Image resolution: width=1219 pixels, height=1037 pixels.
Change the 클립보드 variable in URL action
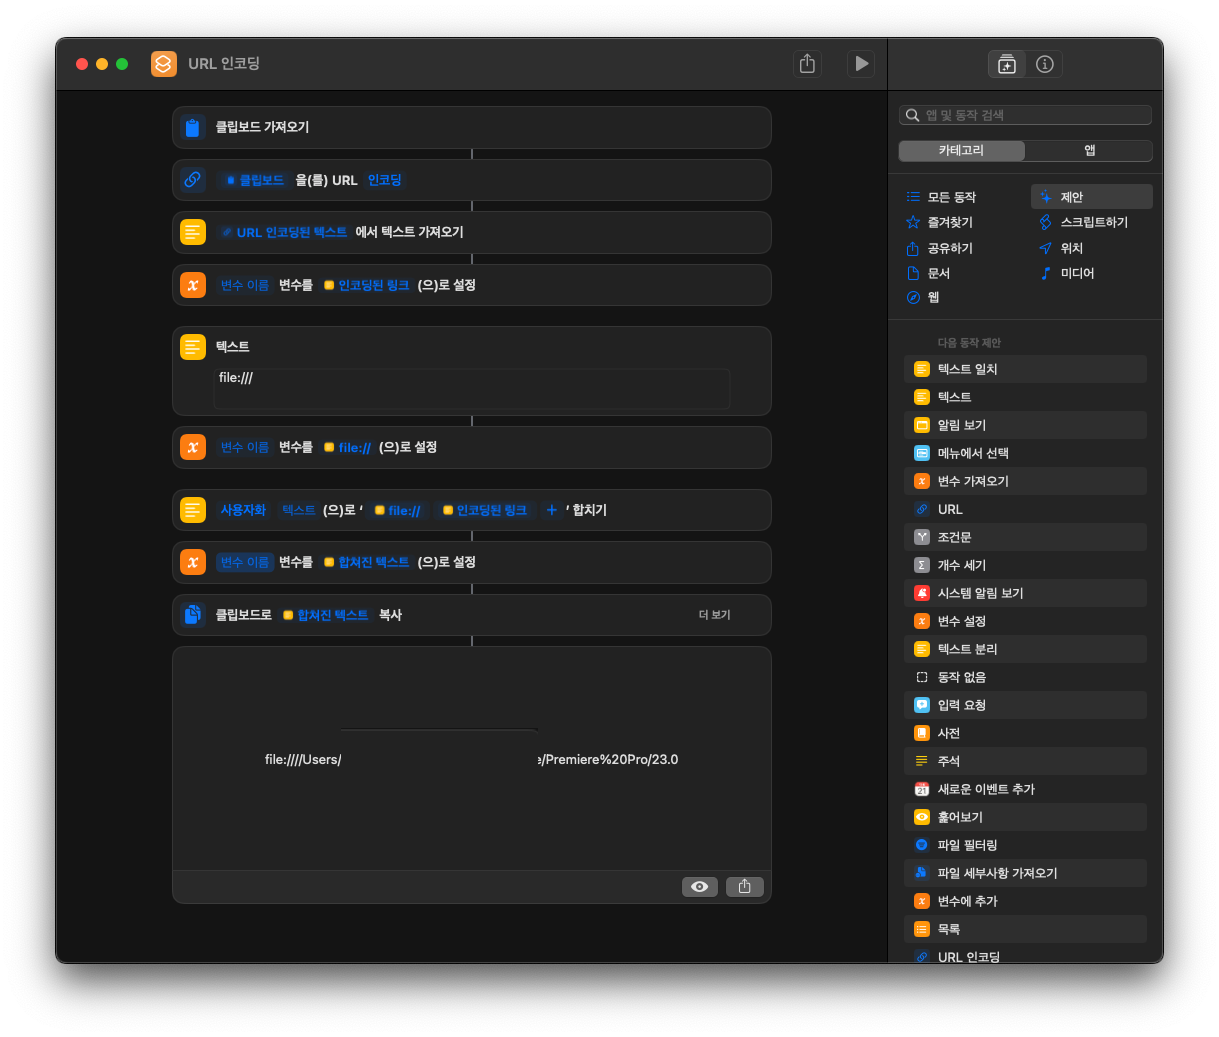254,180
